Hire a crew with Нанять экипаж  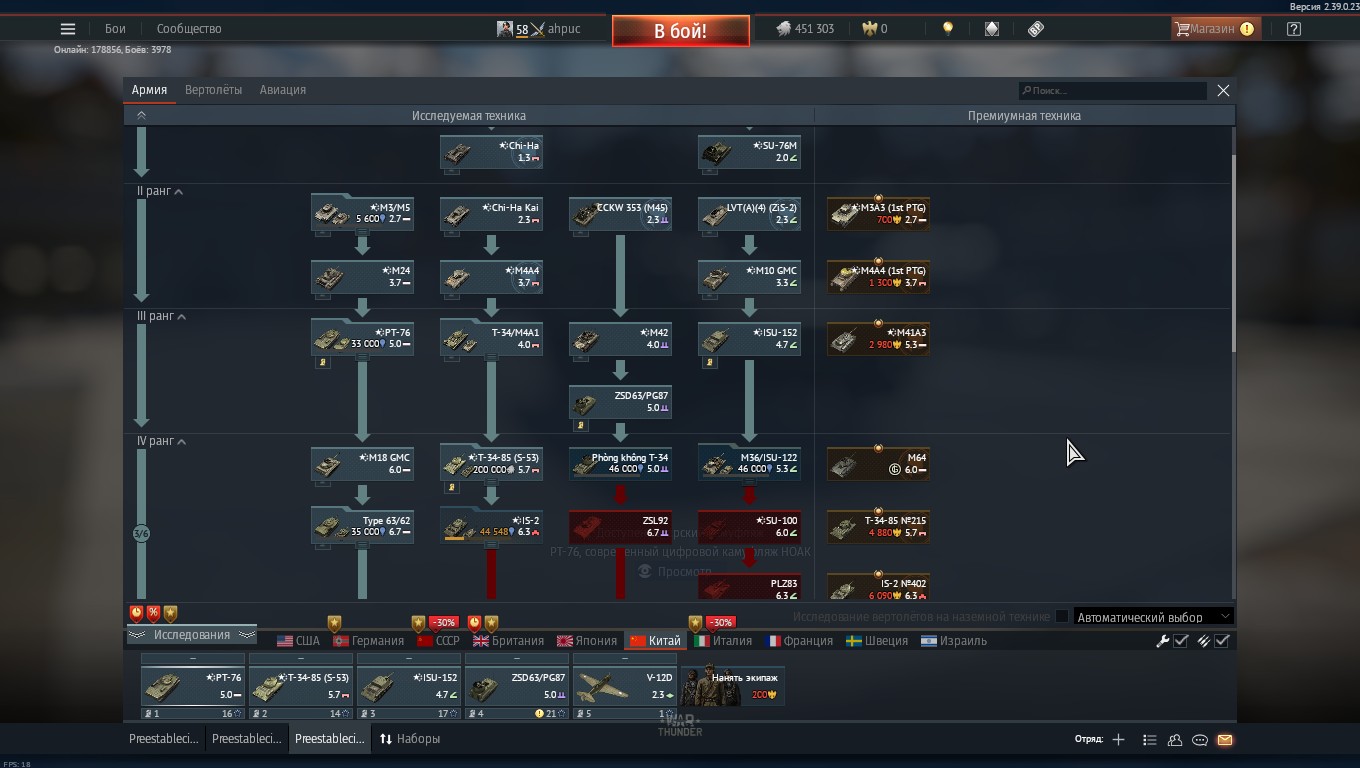[733, 686]
